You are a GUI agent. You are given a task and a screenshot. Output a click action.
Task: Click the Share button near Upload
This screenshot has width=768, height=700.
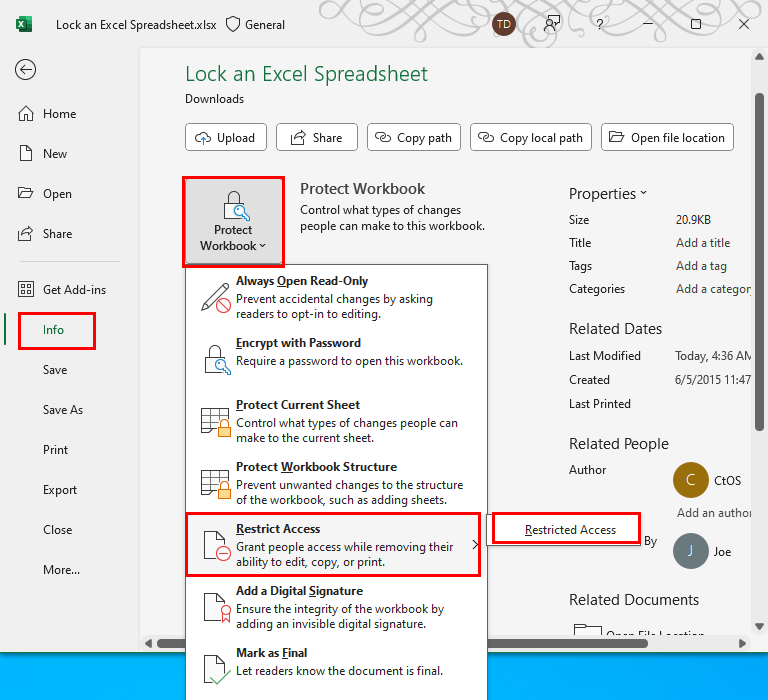coord(317,138)
